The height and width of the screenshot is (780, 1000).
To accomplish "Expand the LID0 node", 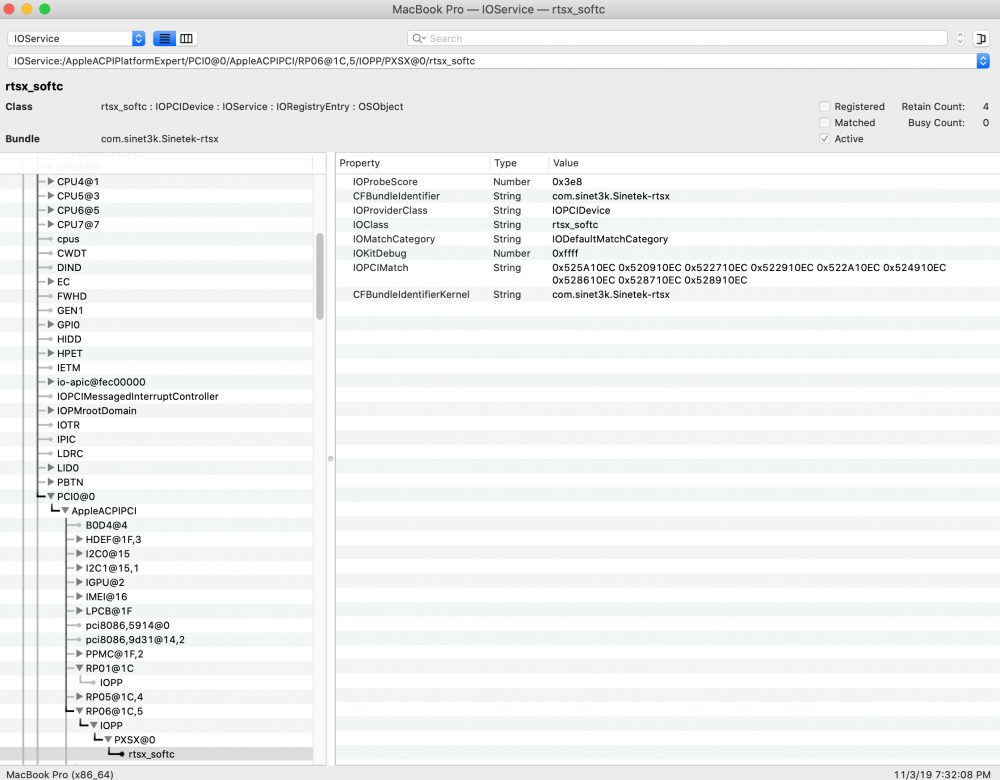I will [50, 468].
